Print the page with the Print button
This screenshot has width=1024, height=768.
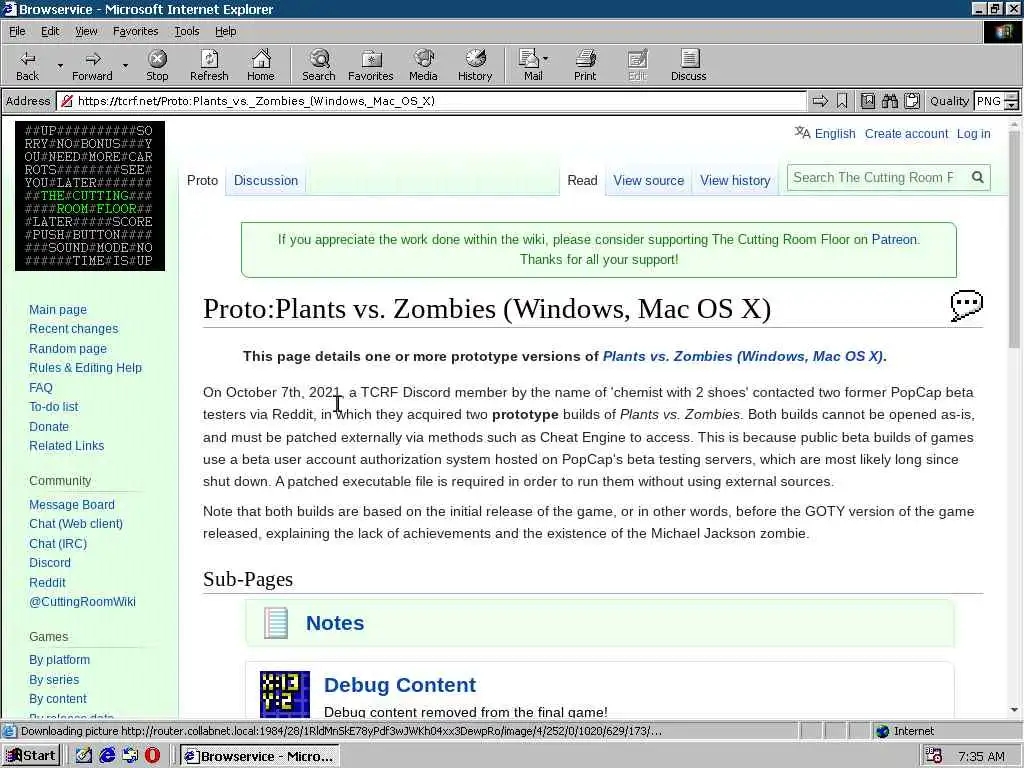(x=585, y=65)
